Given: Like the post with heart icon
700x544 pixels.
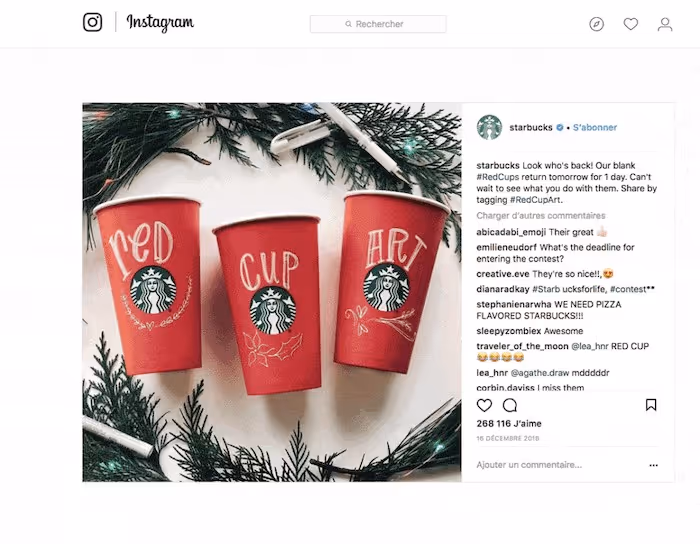Looking at the screenshot, I should (x=484, y=405).
